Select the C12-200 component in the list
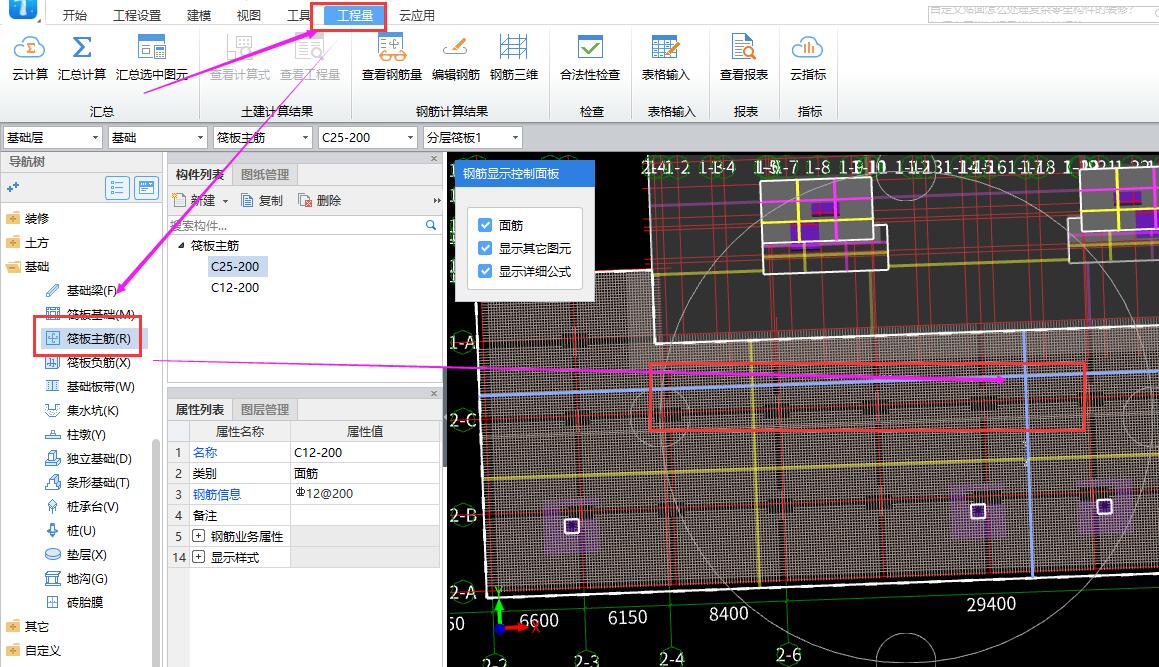 click(235, 287)
